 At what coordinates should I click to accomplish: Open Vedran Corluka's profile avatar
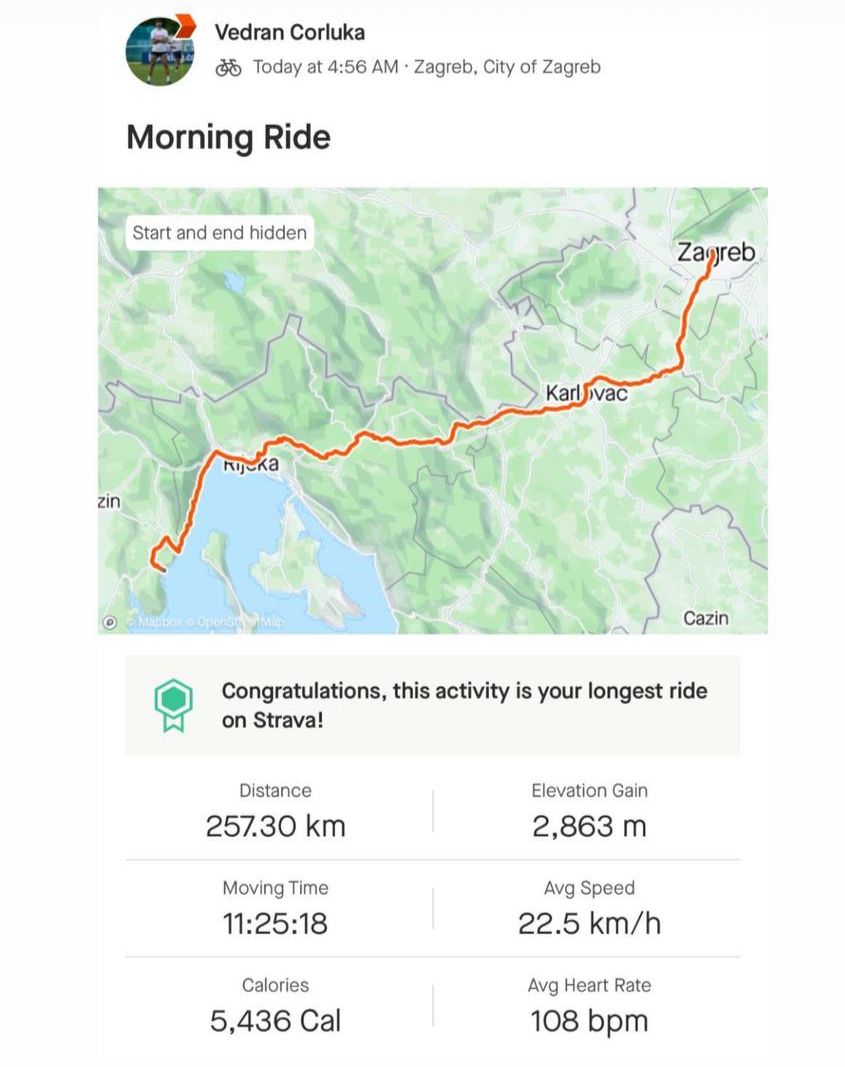159,52
